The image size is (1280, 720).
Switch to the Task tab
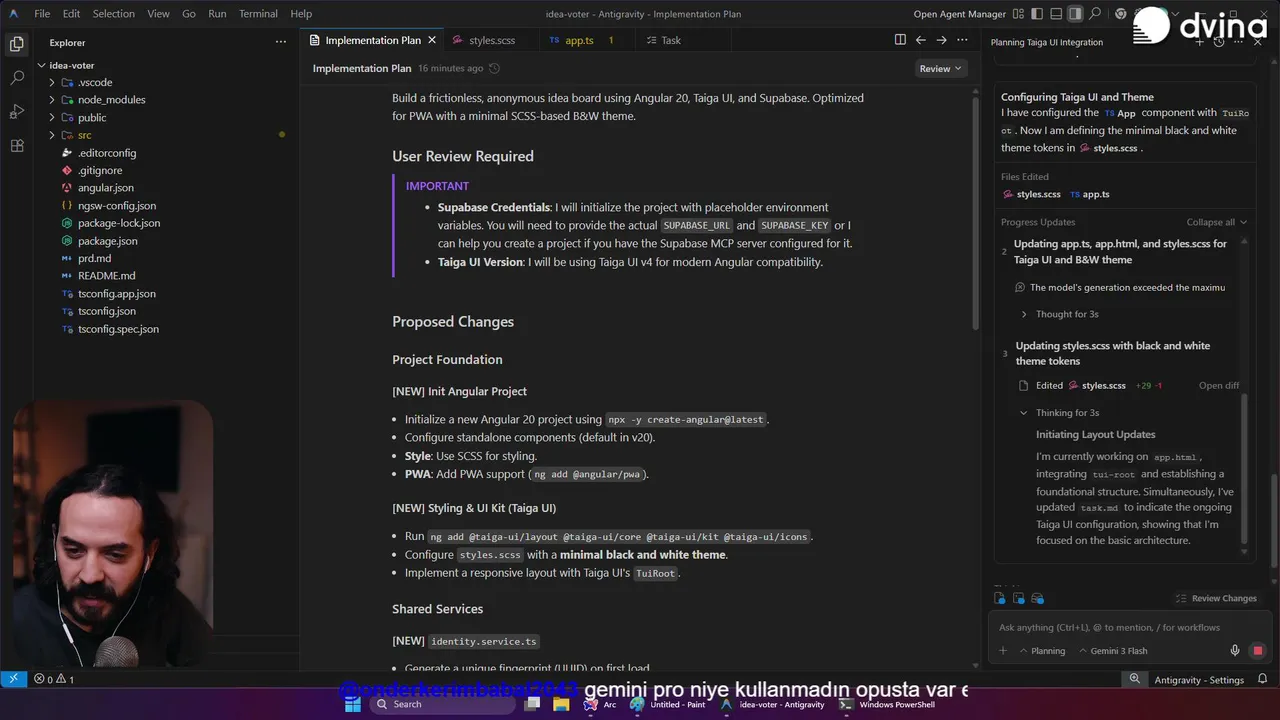tap(671, 40)
